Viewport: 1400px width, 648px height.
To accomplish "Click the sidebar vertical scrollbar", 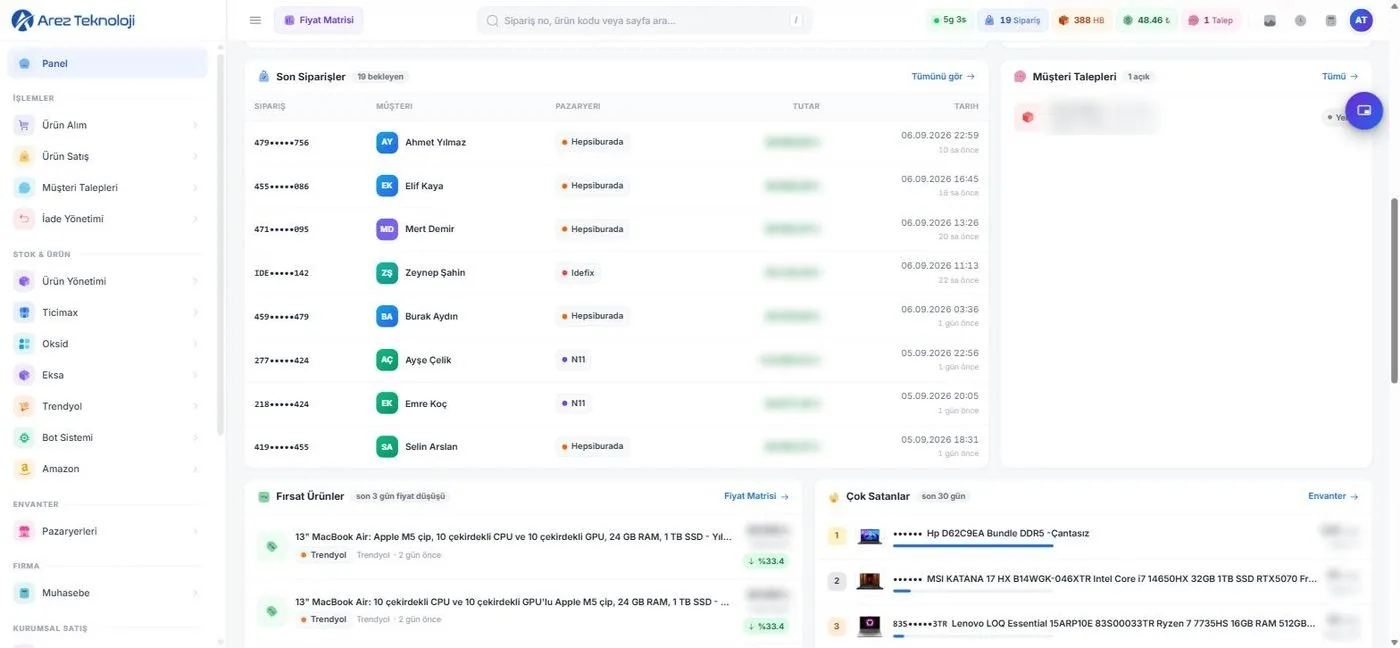I will (x=220, y=245).
